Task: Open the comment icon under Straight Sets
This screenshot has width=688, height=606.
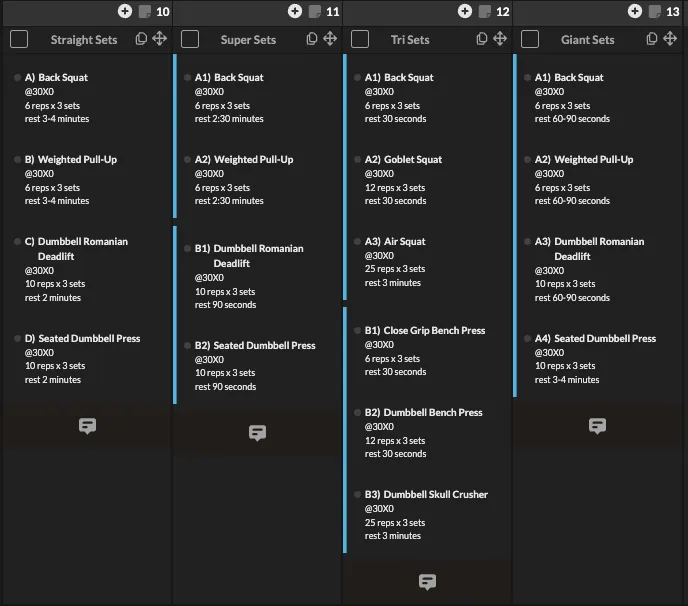Action: tap(87, 426)
